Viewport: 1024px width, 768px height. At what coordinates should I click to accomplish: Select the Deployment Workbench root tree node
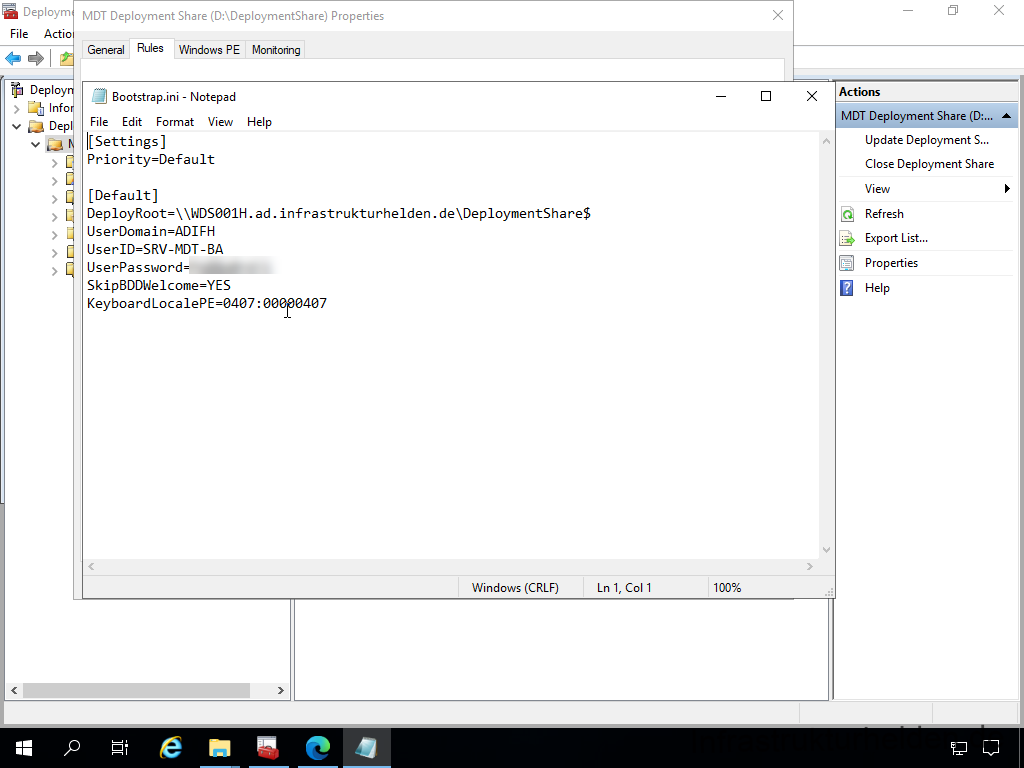51,89
